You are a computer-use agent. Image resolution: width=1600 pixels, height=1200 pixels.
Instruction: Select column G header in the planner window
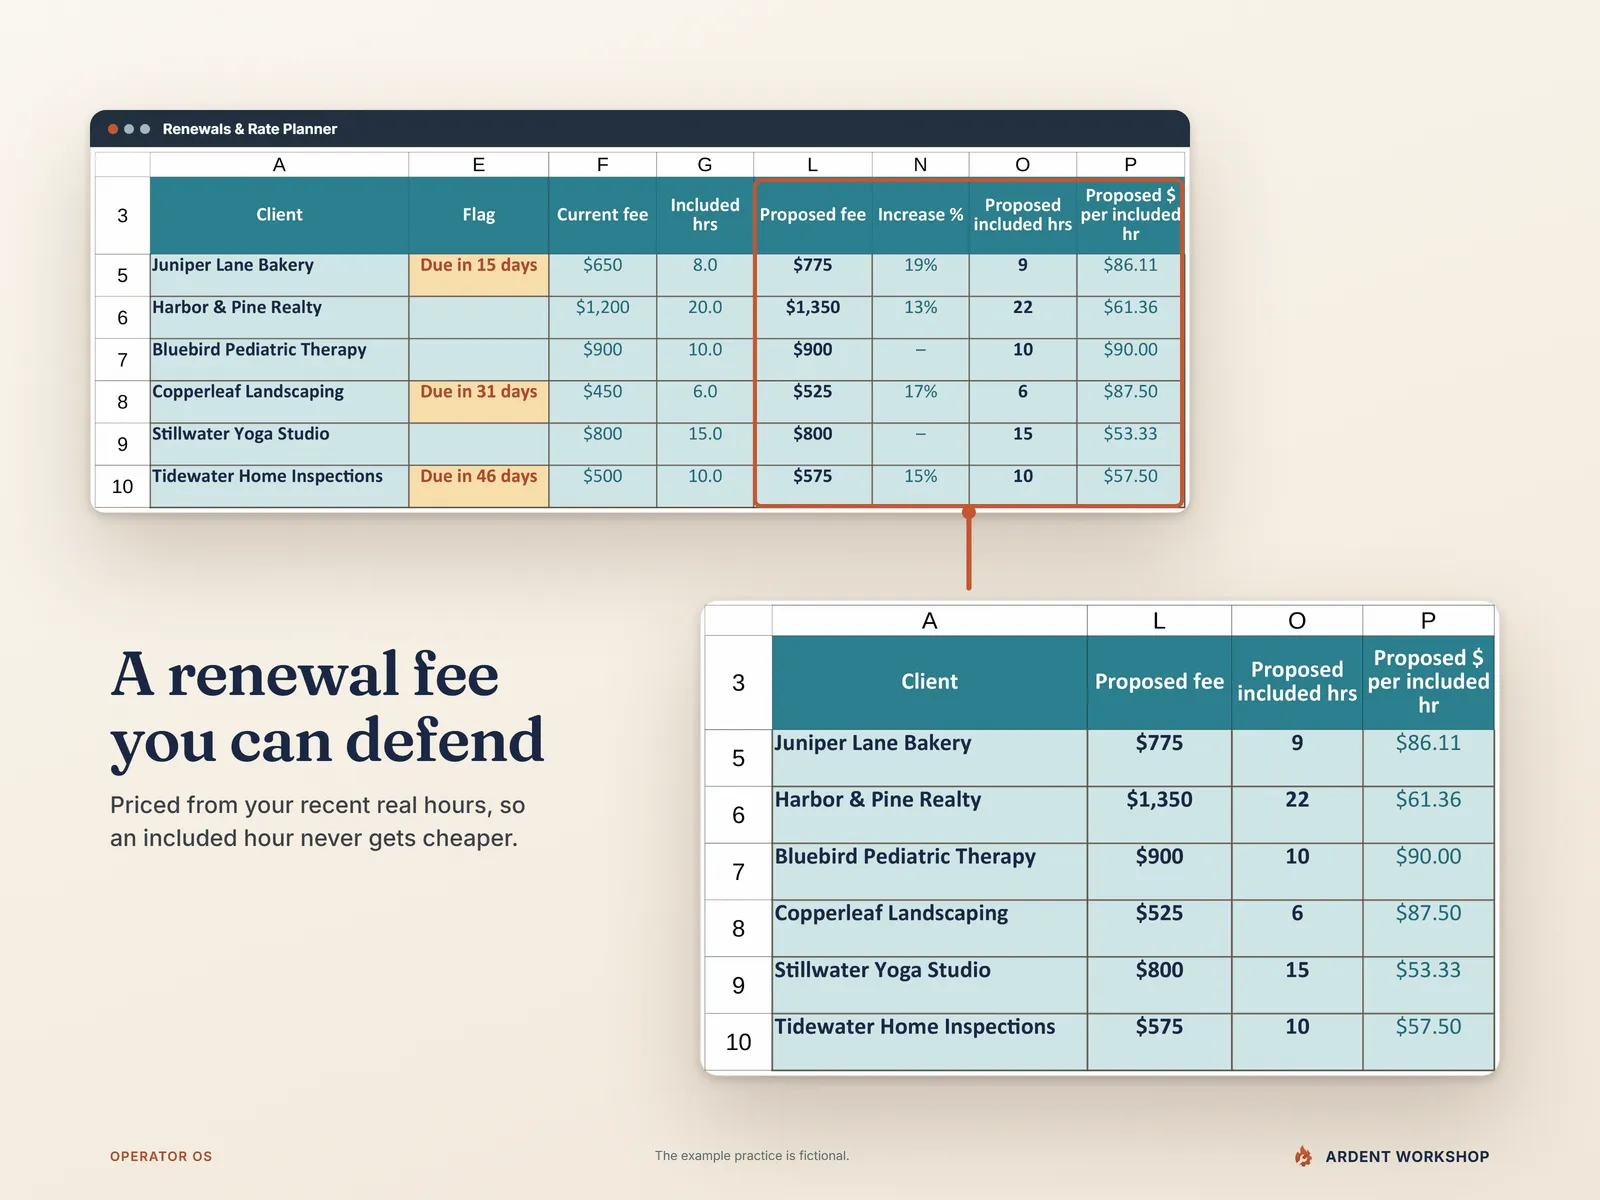(705, 165)
